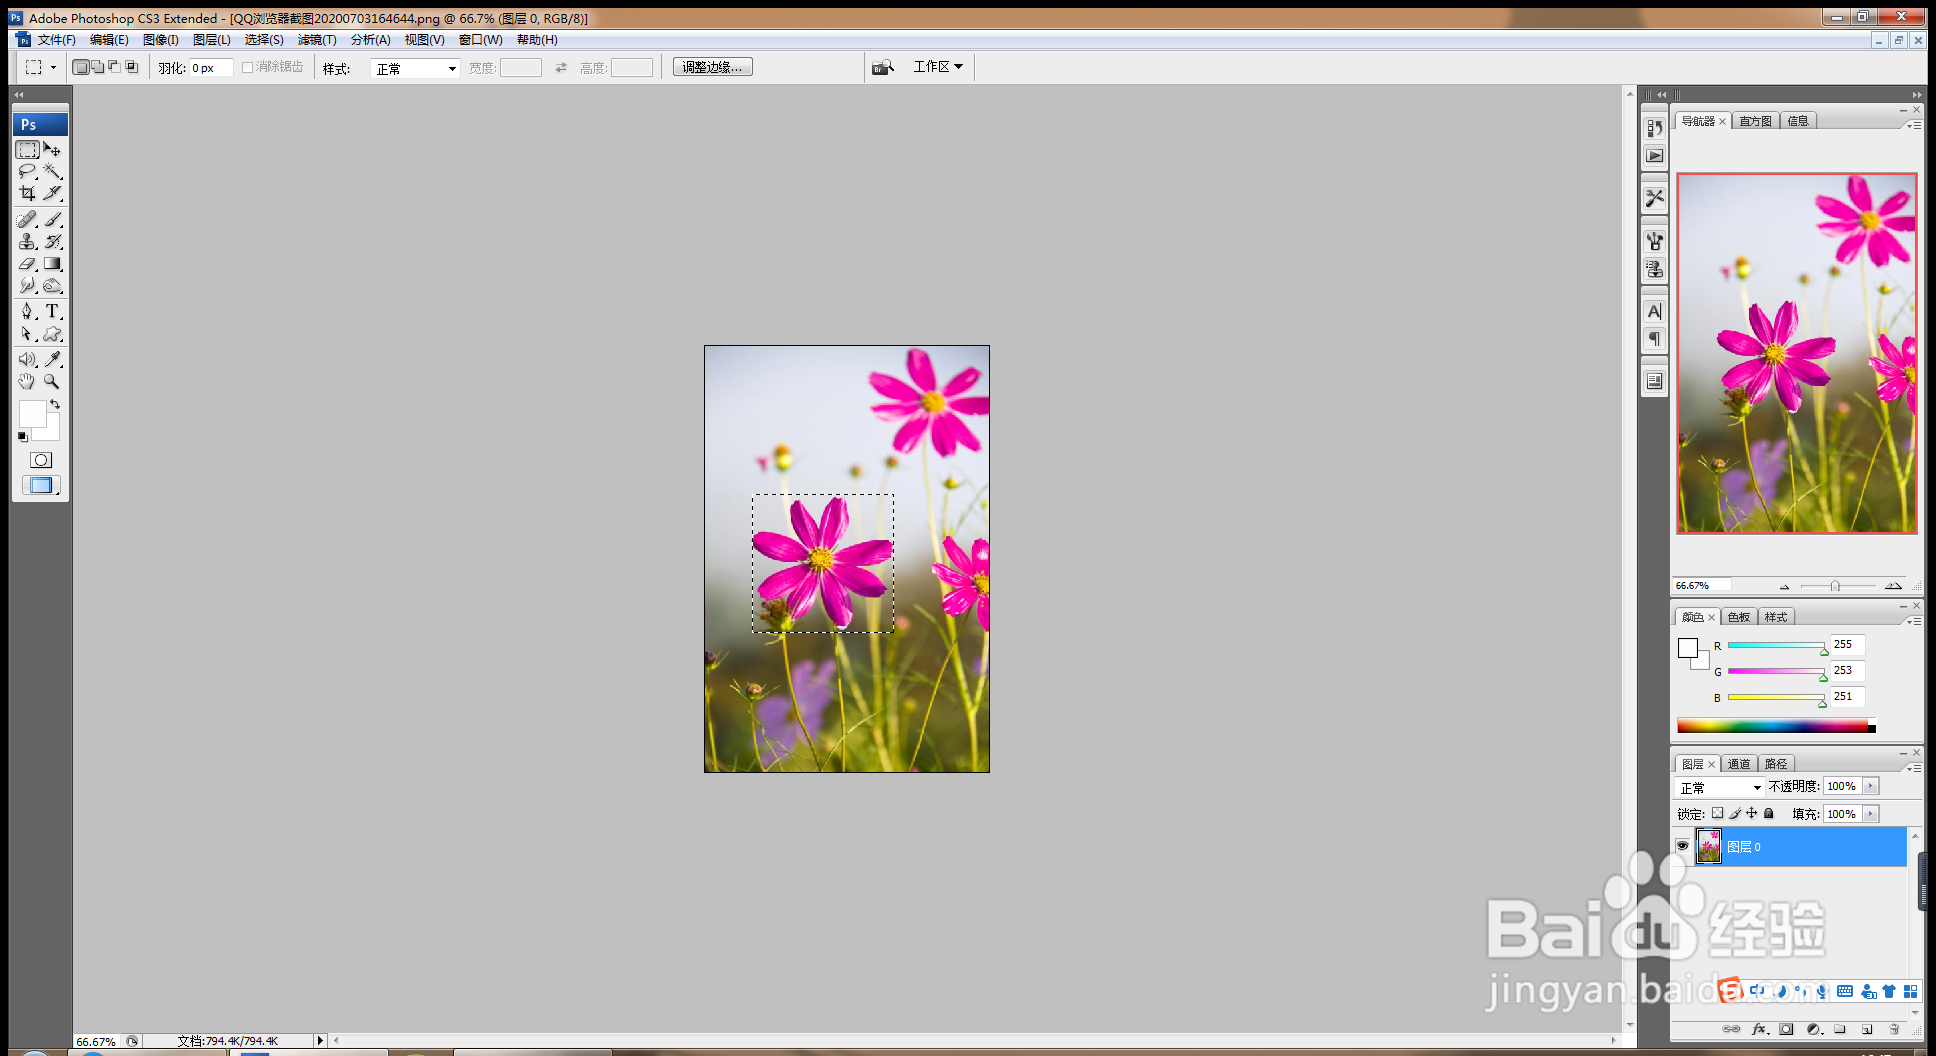Create a new layer group
Screen dimensions: 1936x1056
[x=1840, y=1029]
